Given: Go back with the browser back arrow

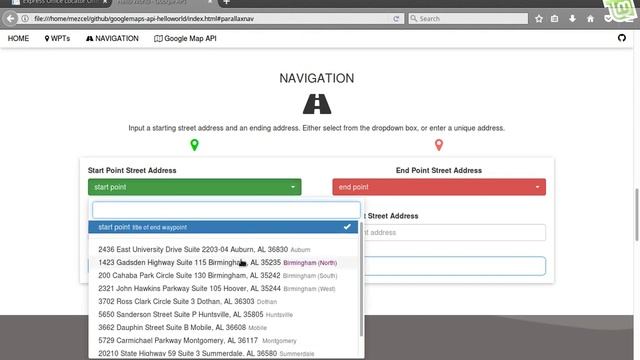Looking at the screenshot, I should 10,18.
